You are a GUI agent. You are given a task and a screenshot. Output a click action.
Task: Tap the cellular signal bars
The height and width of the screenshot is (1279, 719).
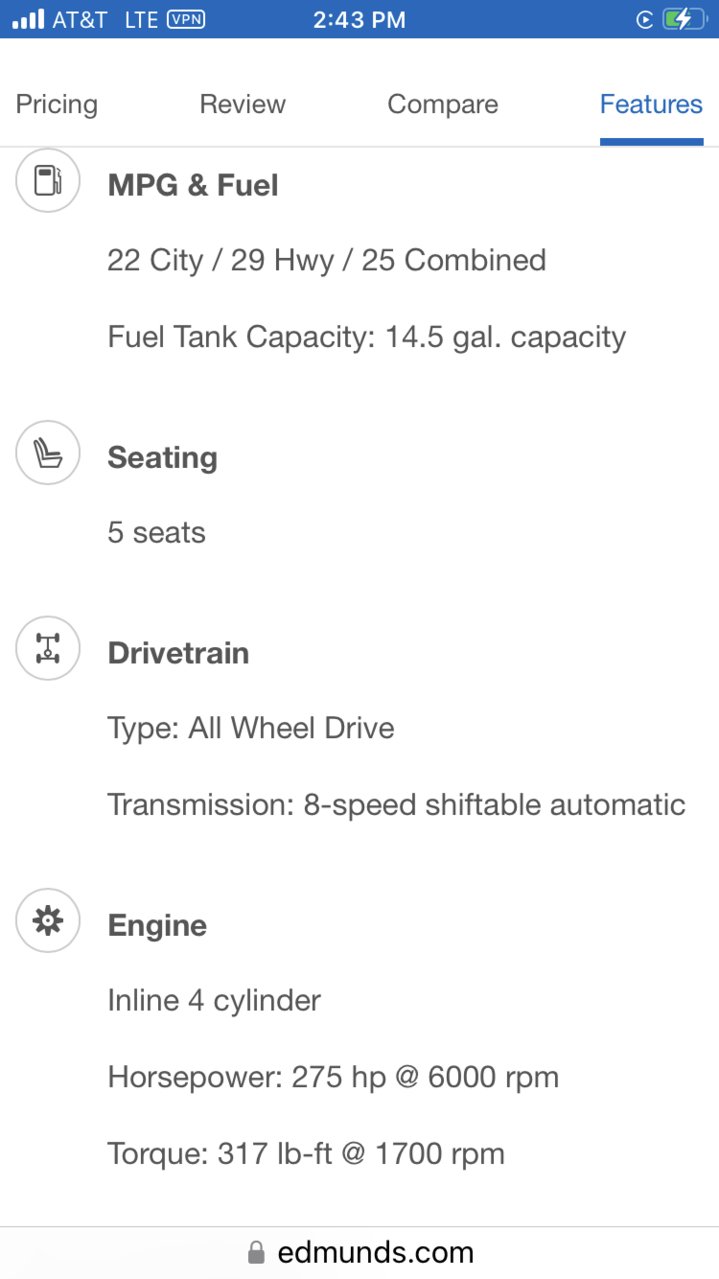(28, 19)
